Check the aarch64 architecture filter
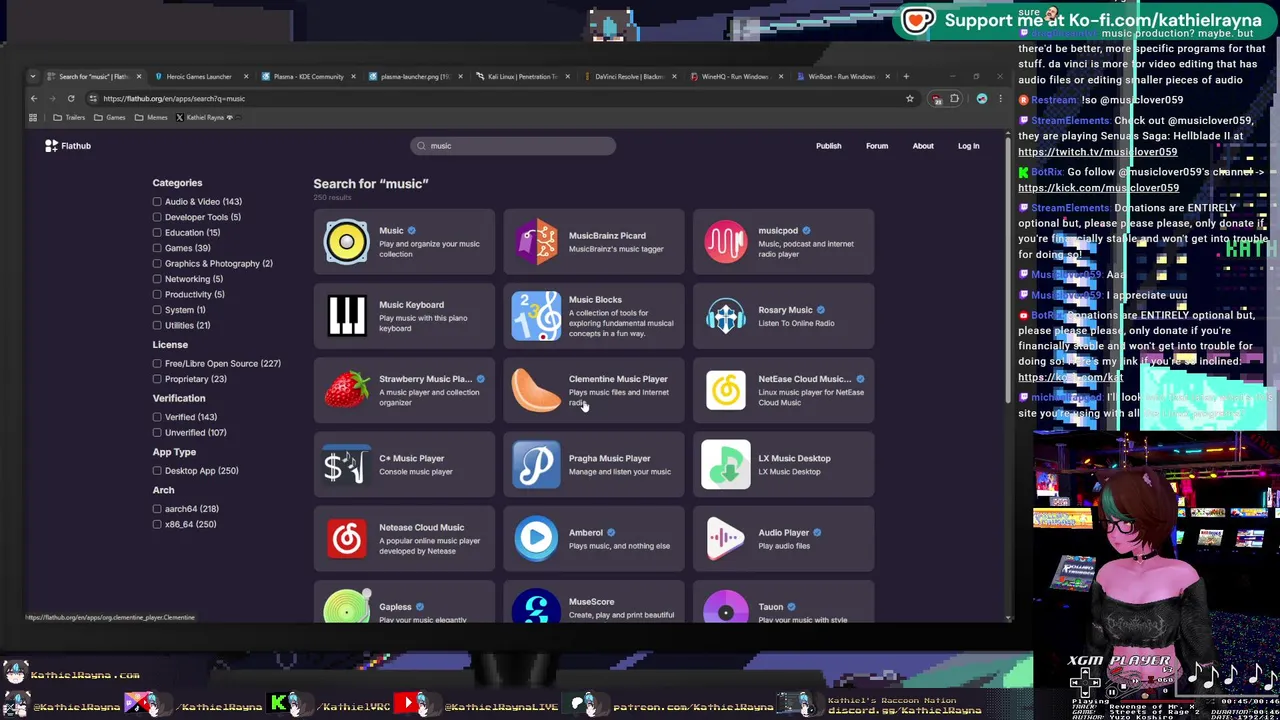 (x=157, y=509)
